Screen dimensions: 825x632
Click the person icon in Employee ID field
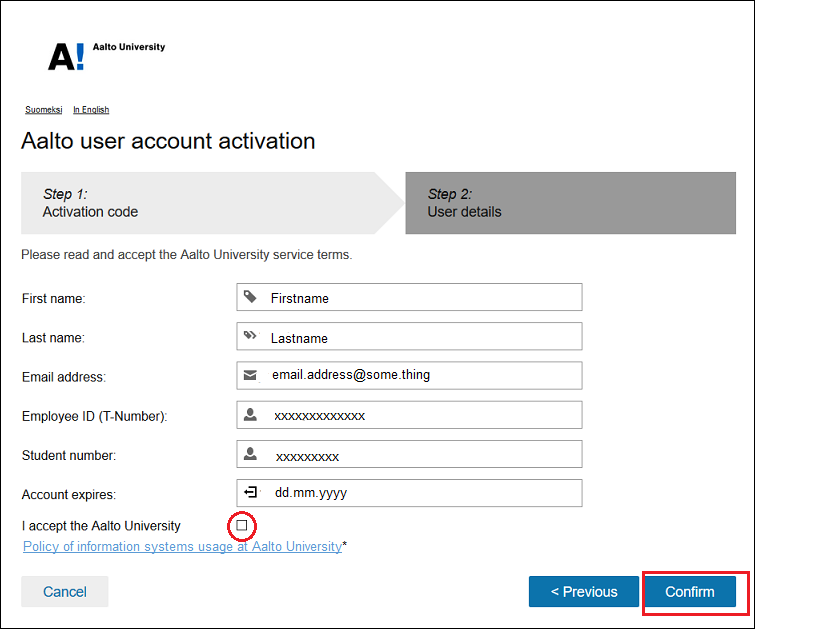click(x=250, y=415)
